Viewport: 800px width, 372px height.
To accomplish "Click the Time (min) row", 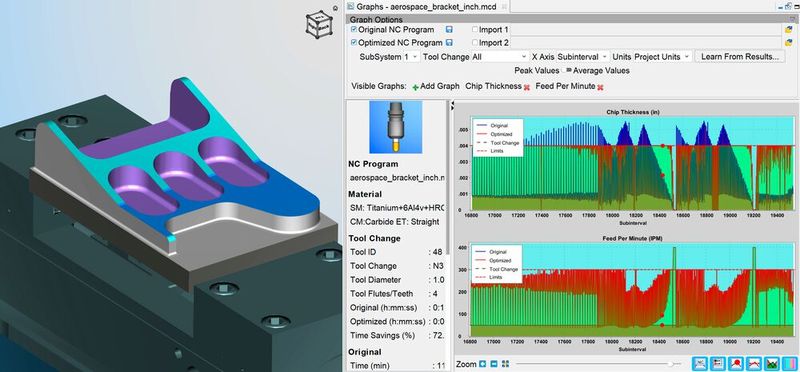I will [x=396, y=366].
